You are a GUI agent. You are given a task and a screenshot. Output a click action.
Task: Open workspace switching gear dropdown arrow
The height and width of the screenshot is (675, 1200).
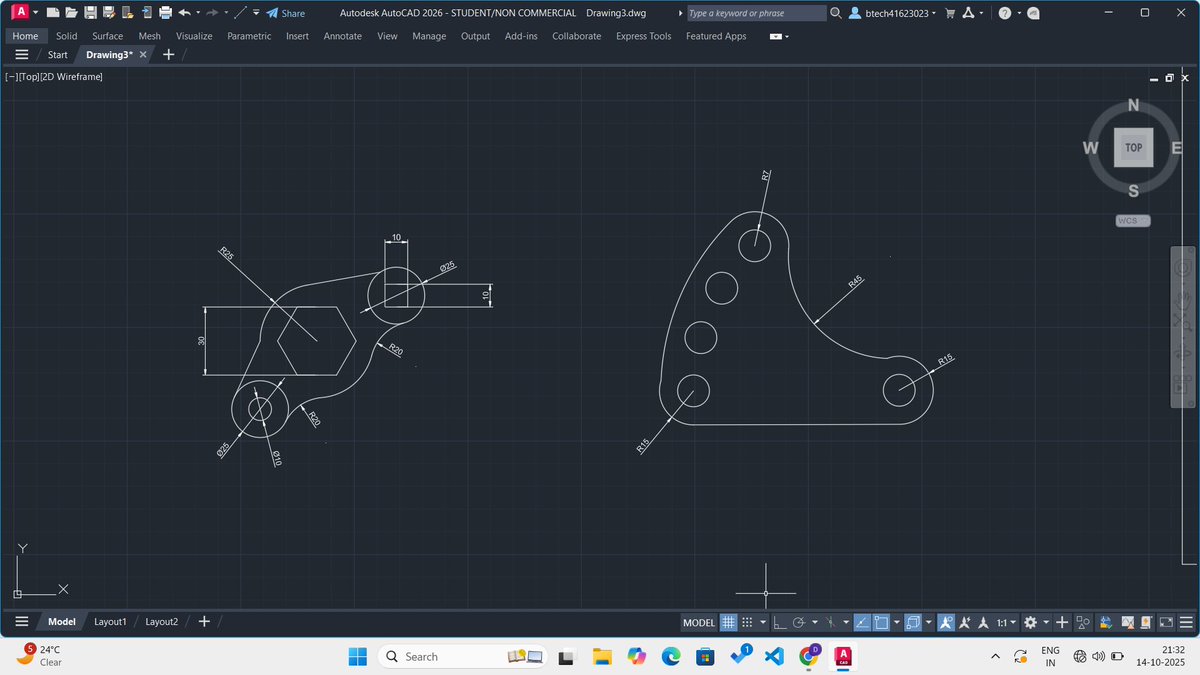click(x=1046, y=622)
